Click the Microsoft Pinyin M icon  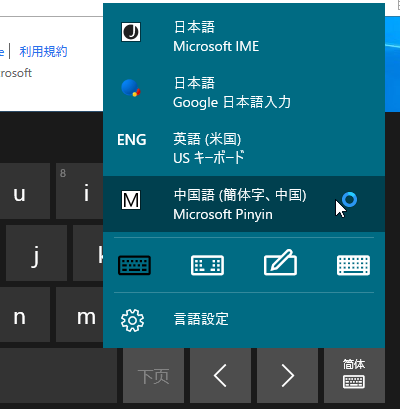[131, 200]
